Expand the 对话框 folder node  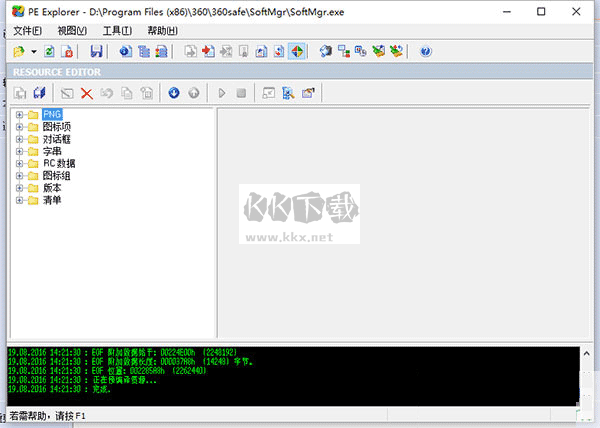(19, 139)
